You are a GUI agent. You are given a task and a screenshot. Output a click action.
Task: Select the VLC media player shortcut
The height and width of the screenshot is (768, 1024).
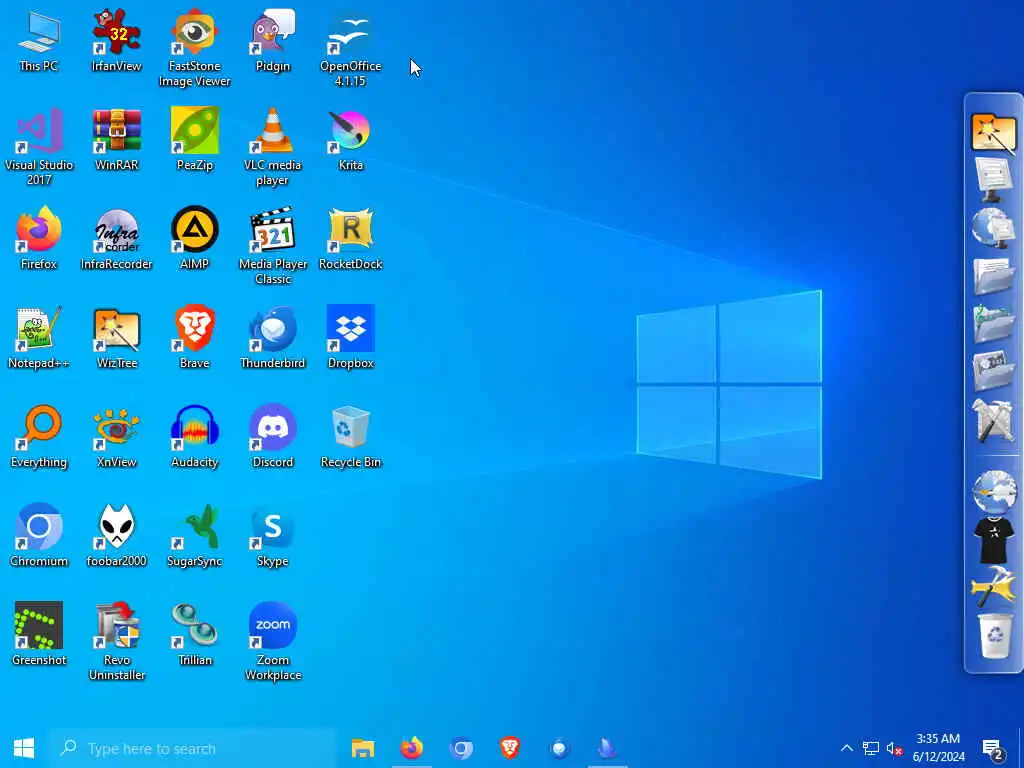pos(272,147)
